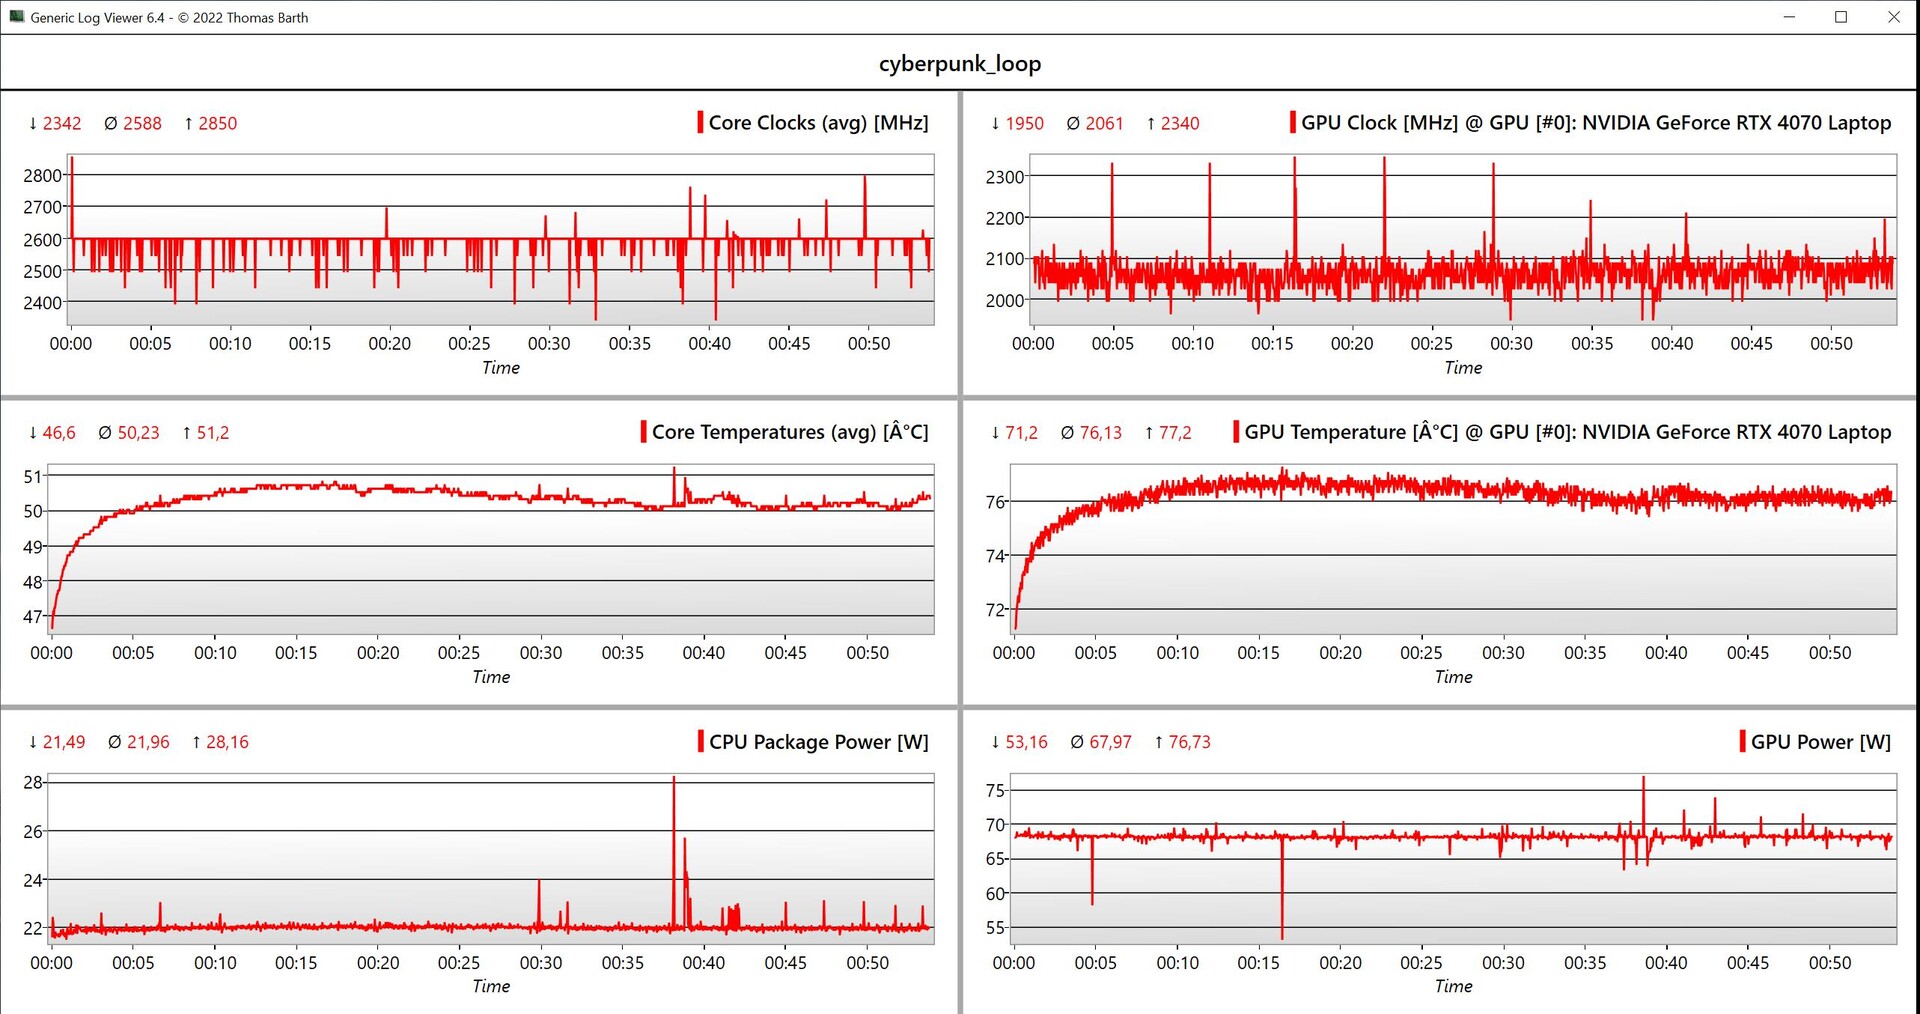Click the GPU Power [W] chart title
Image resolution: width=1920 pixels, height=1014 pixels.
pyautogui.click(x=1820, y=742)
